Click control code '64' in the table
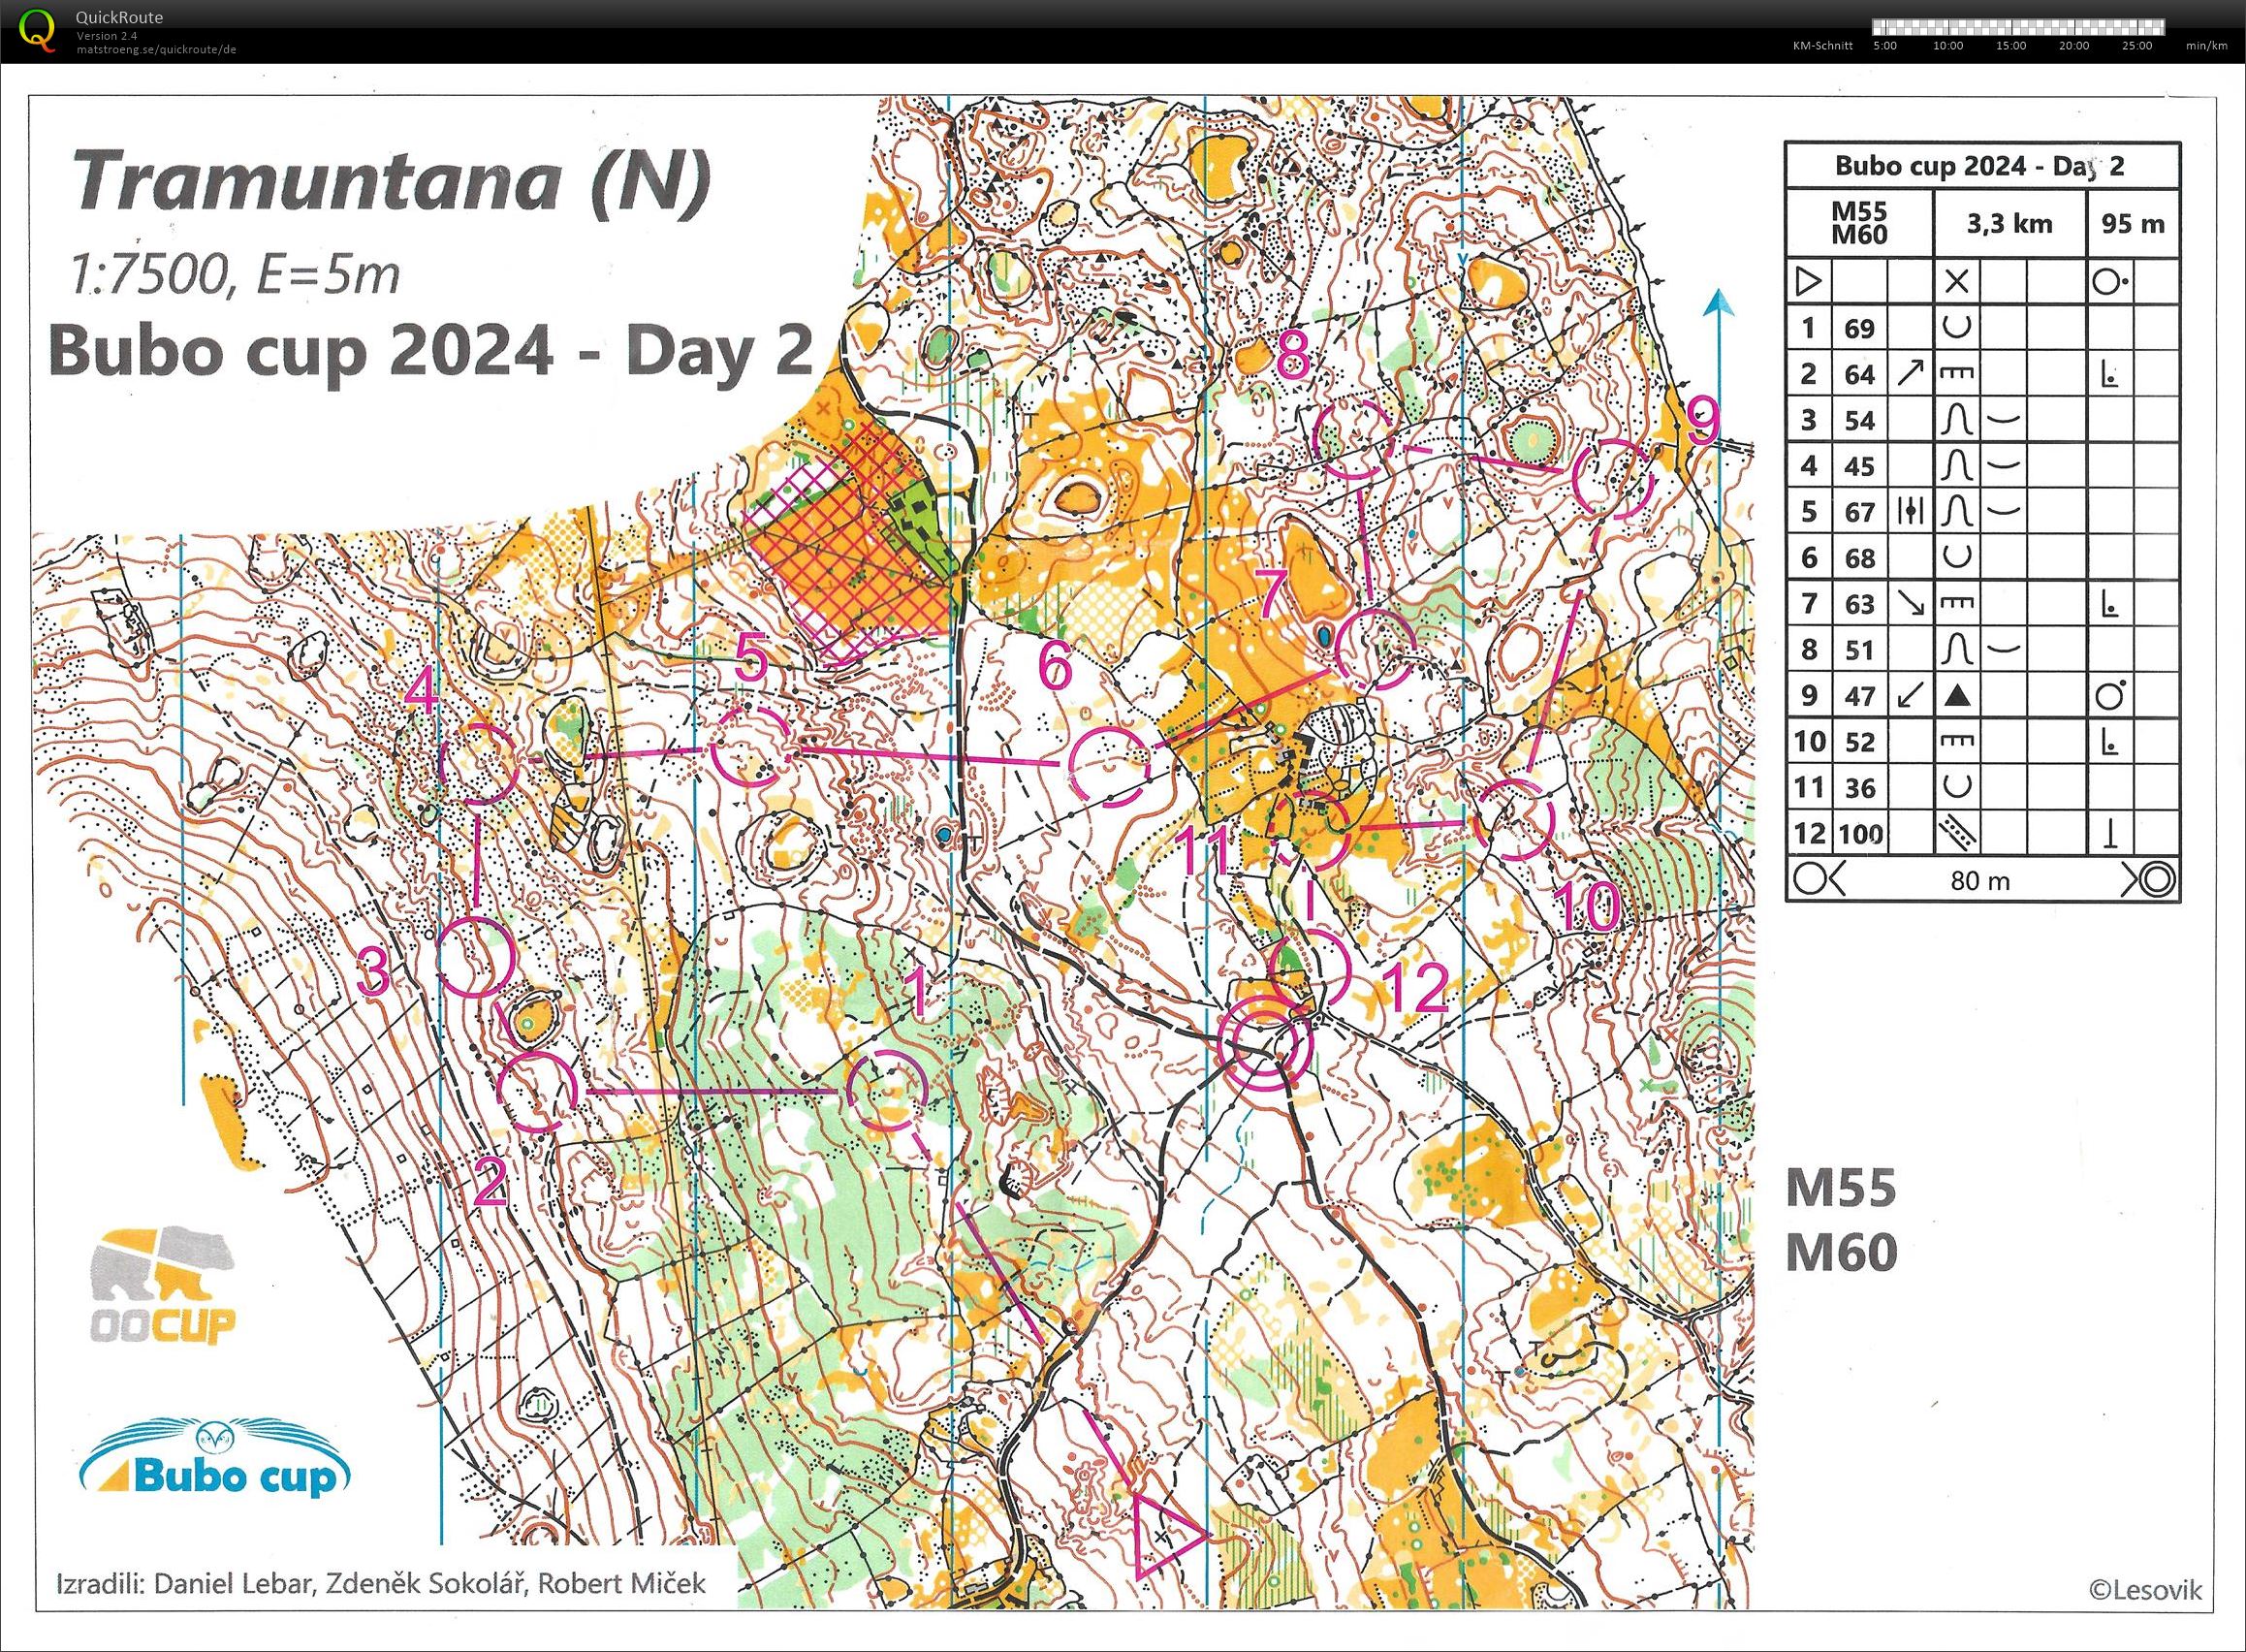2246x1652 pixels. click(x=1860, y=375)
